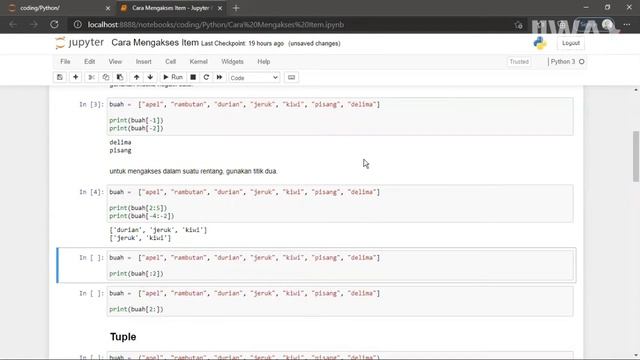Click the Trusted notebook indicator
Image resolution: width=640 pixels, height=360 pixels.
pyautogui.click(x=519, y=62)
